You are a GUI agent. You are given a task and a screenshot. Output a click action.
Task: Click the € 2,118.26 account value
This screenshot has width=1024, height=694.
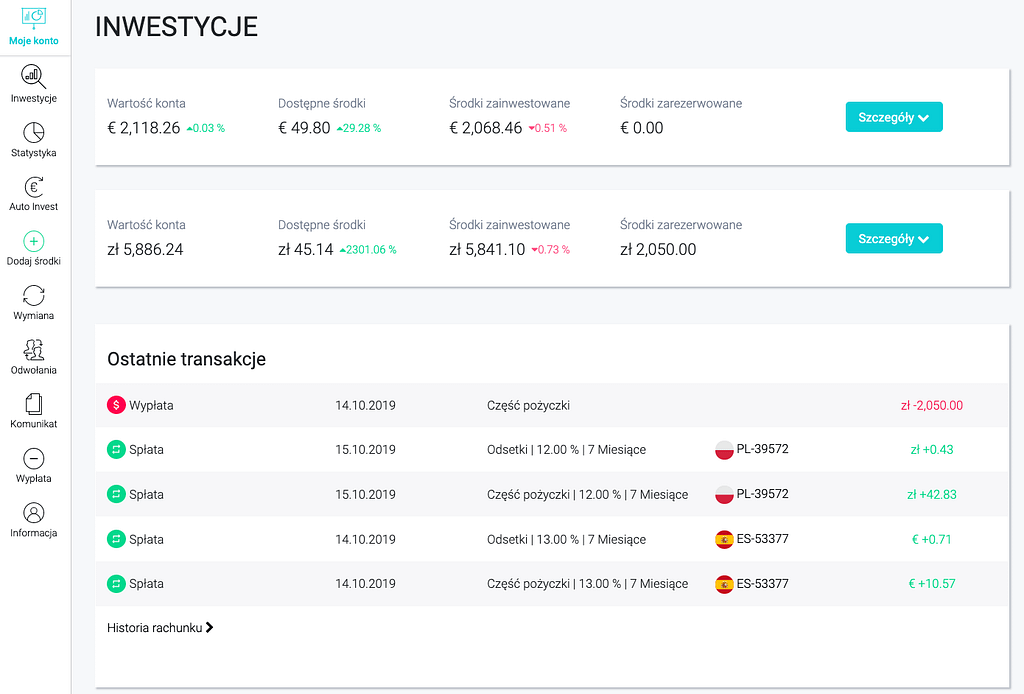pyautogui.click(x=144, y=128)
